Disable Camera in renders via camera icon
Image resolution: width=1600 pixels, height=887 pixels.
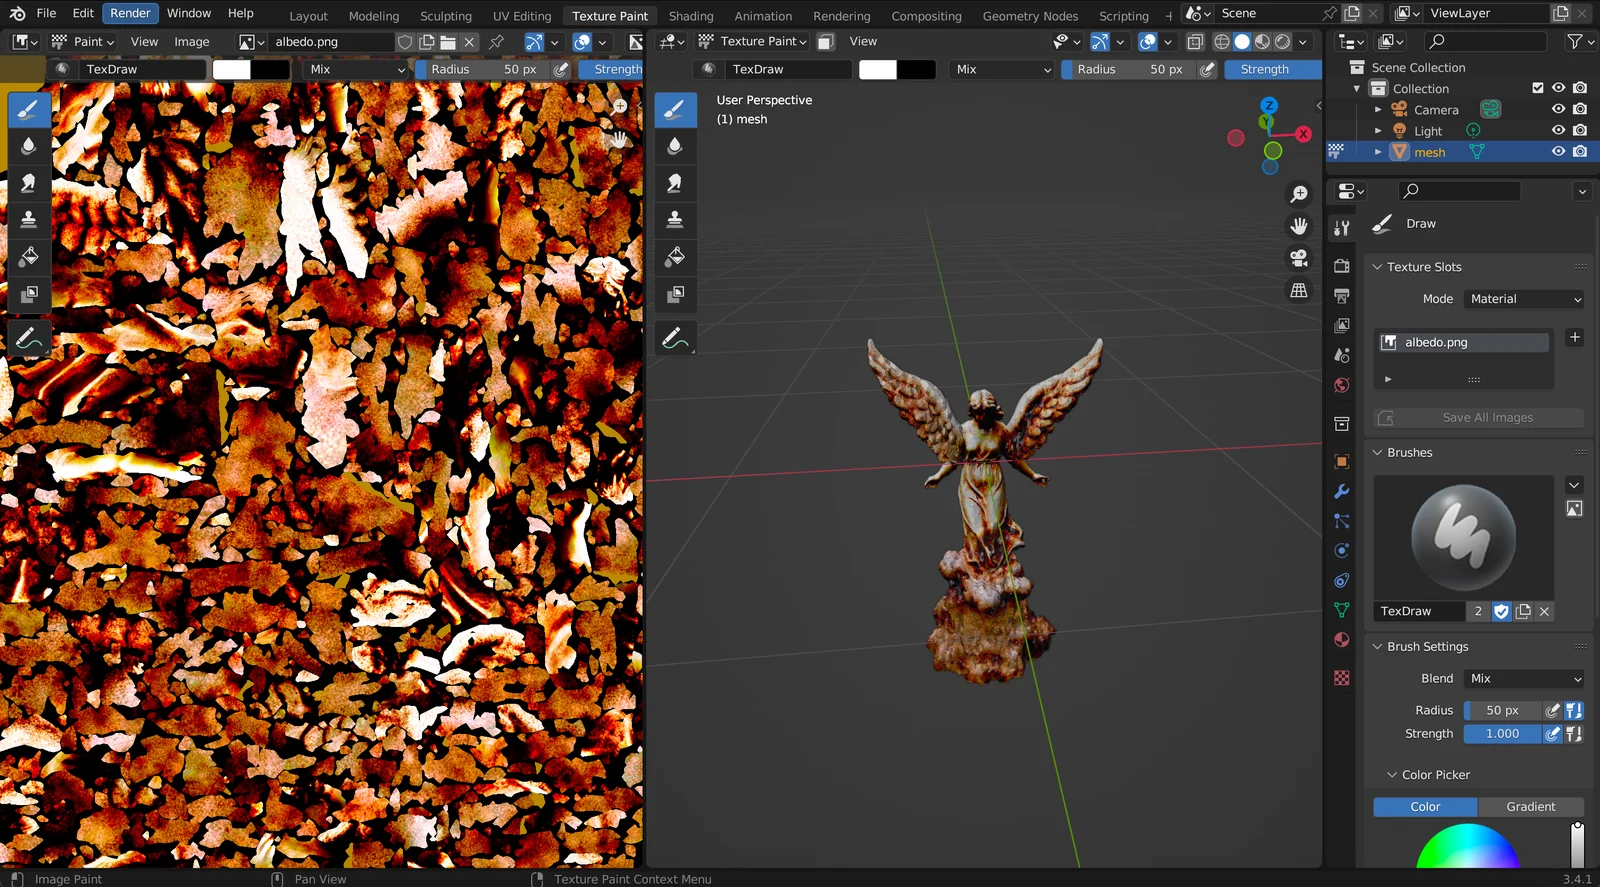[x=1580, y=109]
